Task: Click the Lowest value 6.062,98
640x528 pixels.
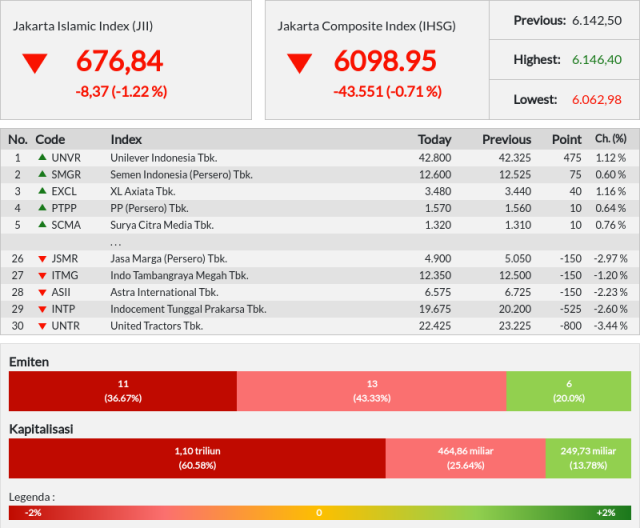Action: click(x=597, y=99)
